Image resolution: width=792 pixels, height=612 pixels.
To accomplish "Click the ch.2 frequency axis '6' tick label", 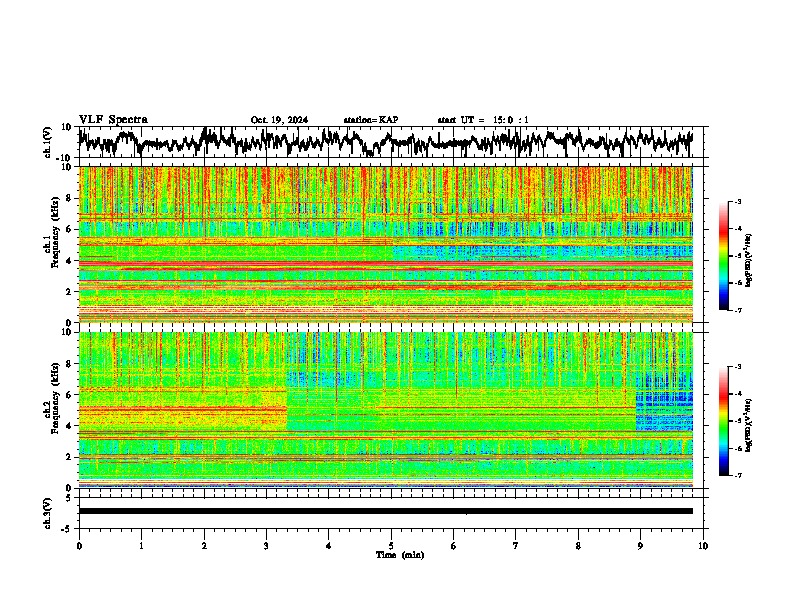I will pyautogui.click(x=70, y=395).
